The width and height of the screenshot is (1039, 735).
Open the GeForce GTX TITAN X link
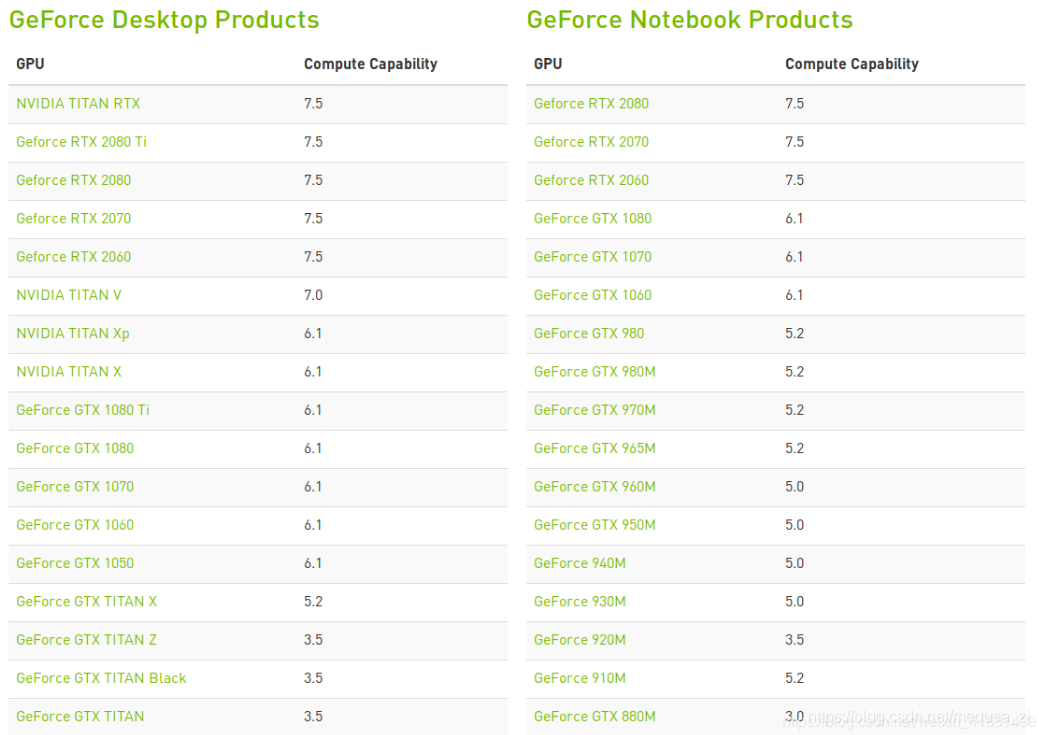(x=87, y=602)
